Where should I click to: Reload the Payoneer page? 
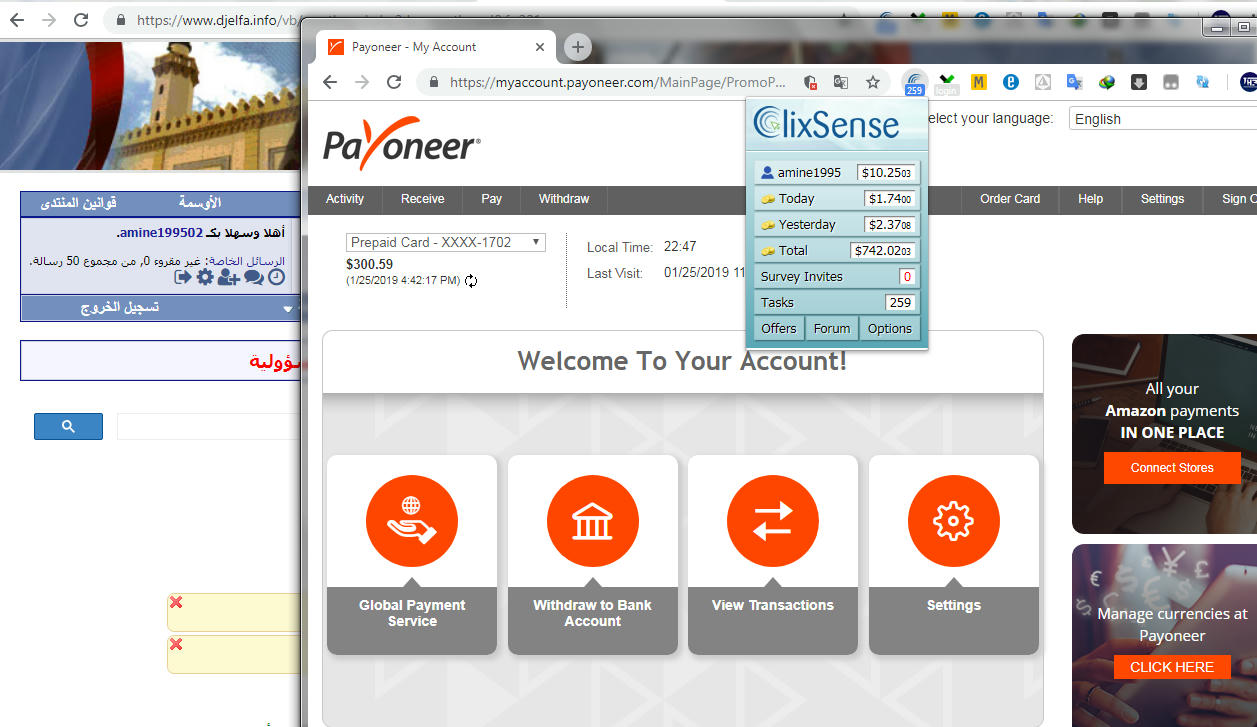pos(394,82)
